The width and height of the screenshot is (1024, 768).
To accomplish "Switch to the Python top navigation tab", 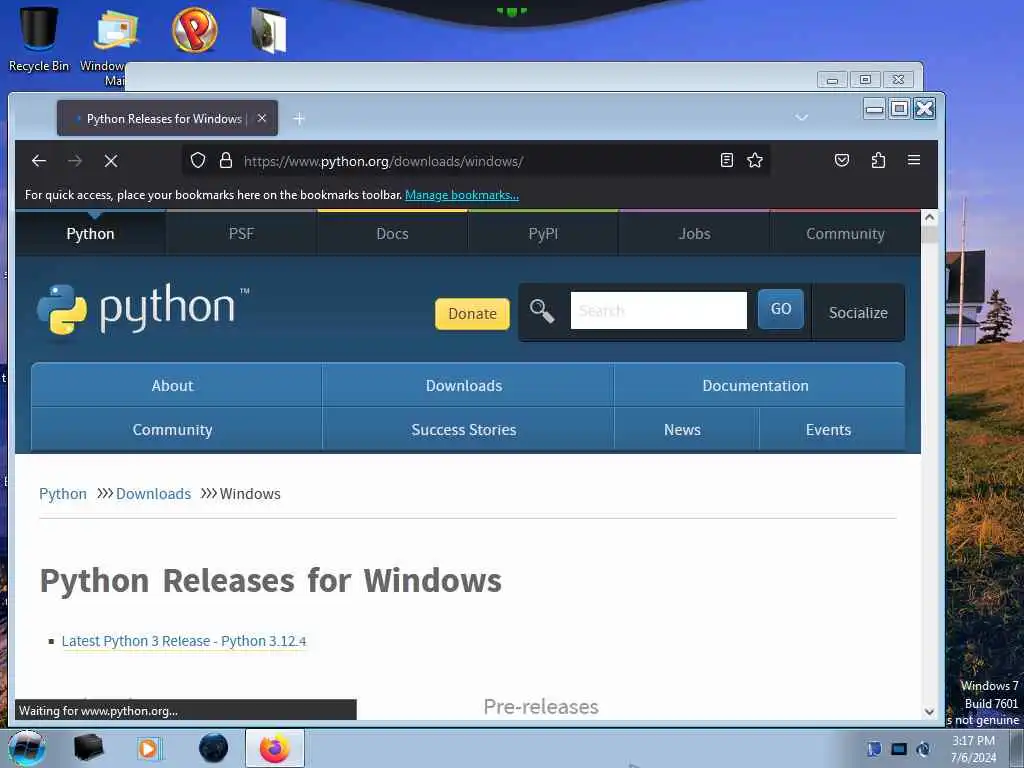I will click(x=90, y=234).
